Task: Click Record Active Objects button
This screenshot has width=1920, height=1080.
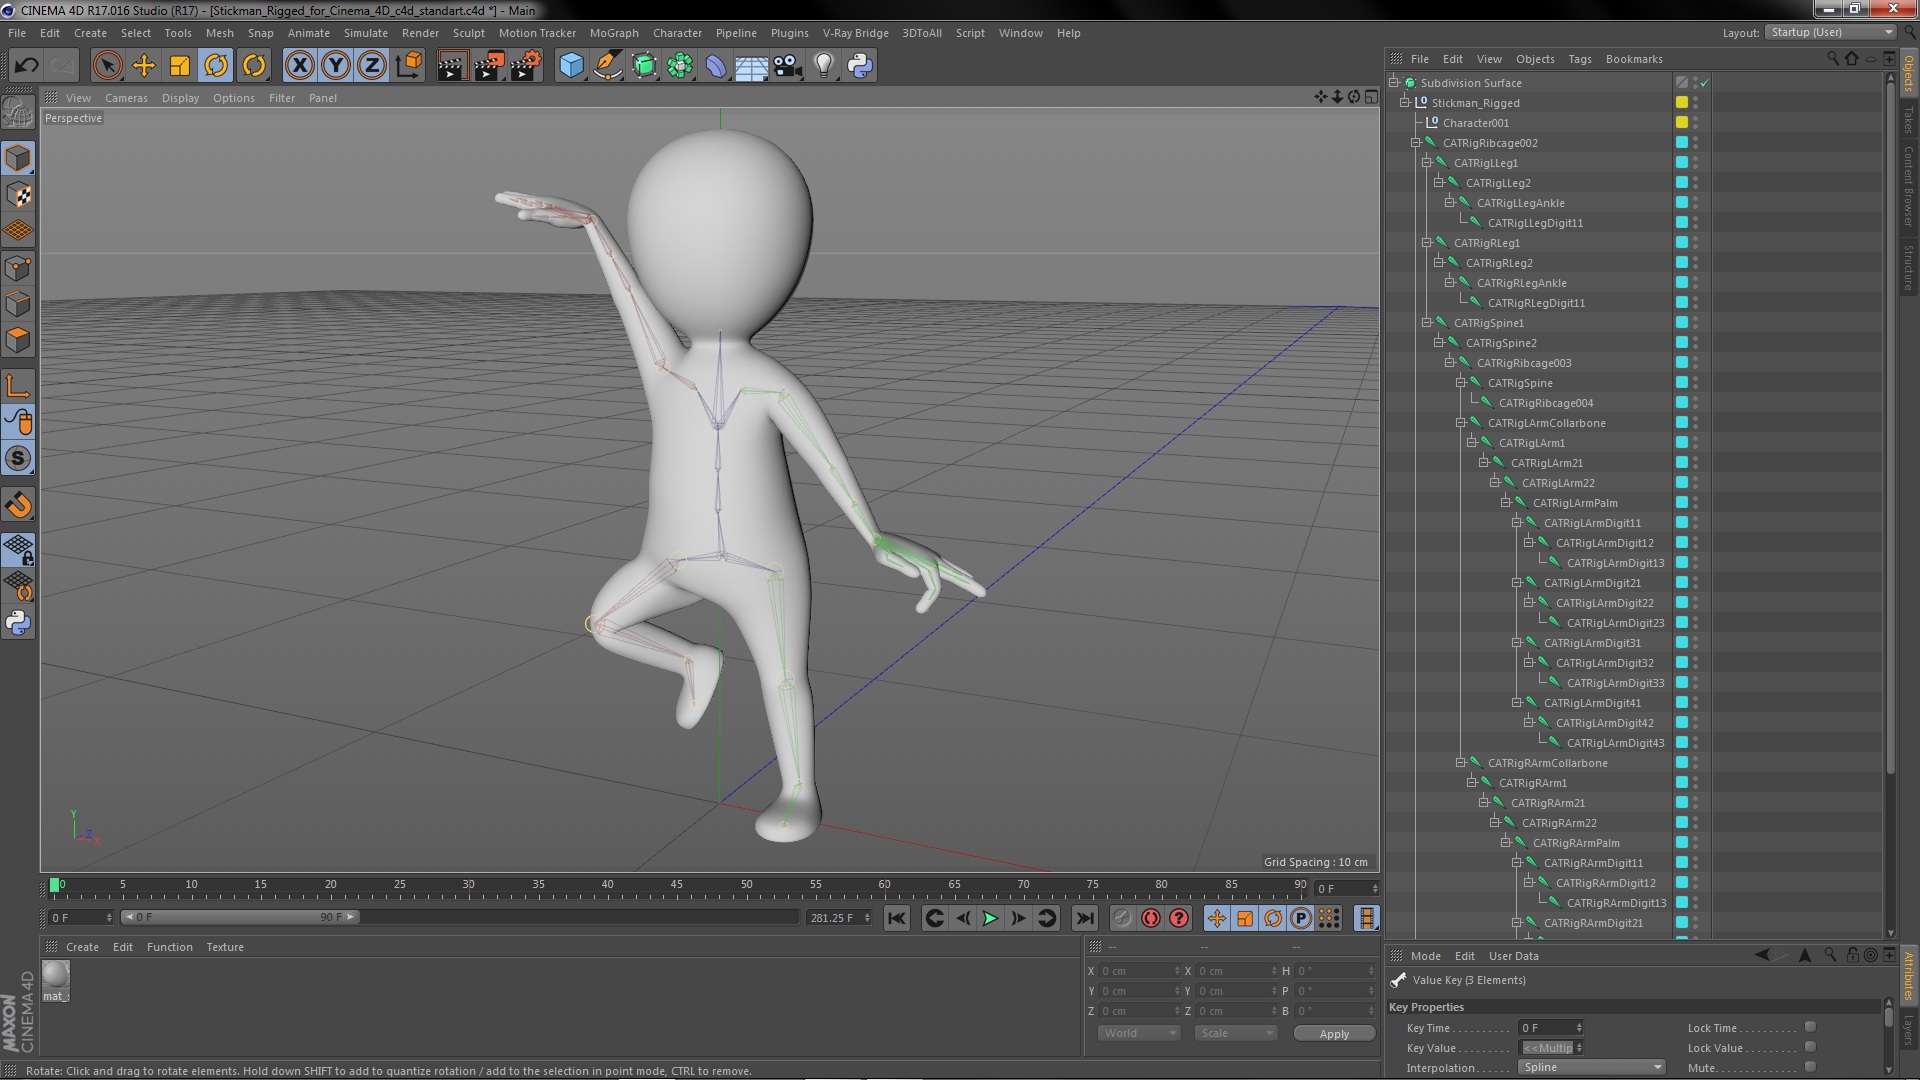Action: [1123, 918]
